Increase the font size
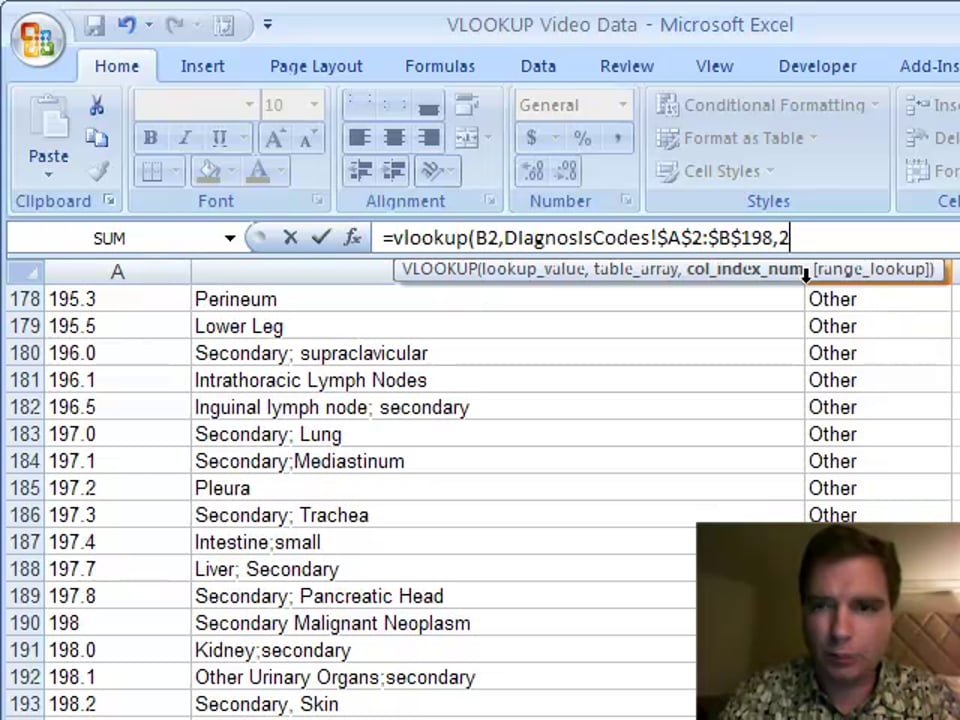 coord(274,139)
